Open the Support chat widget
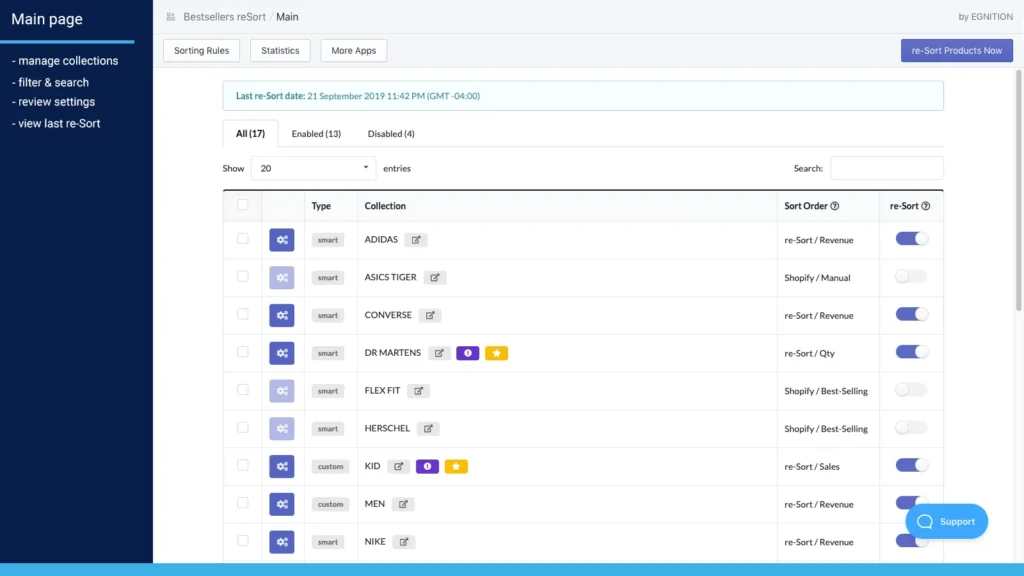The height and width of the screenshot is (576, 1024). coord(946,521)
